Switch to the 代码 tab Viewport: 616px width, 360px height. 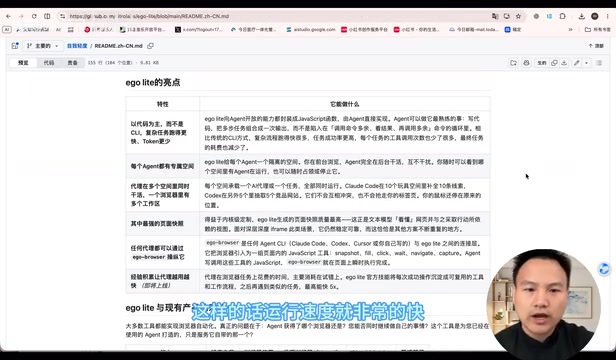point(49,63)
